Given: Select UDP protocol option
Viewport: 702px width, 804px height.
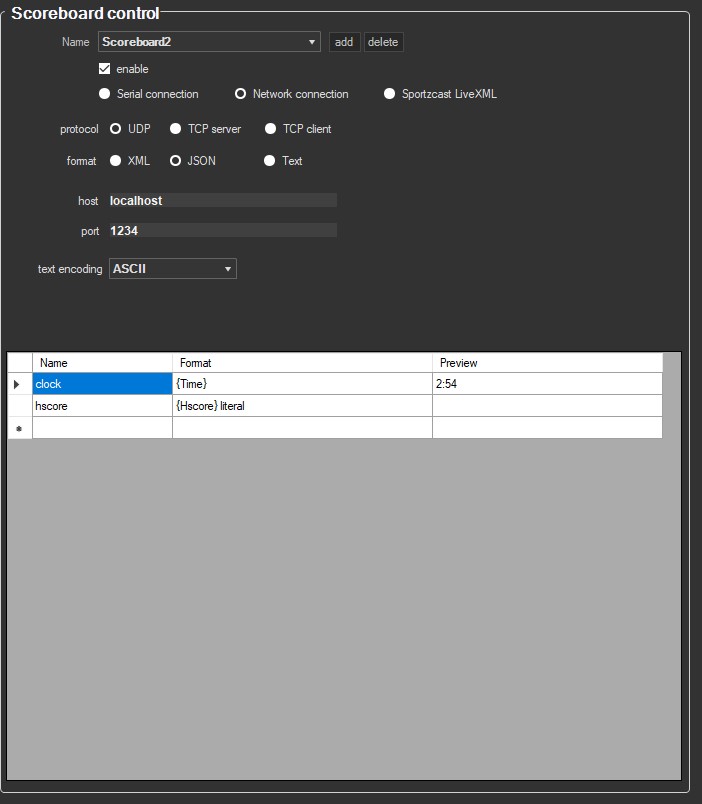Looking at the screenshot, I should click(x=116, y=129).
